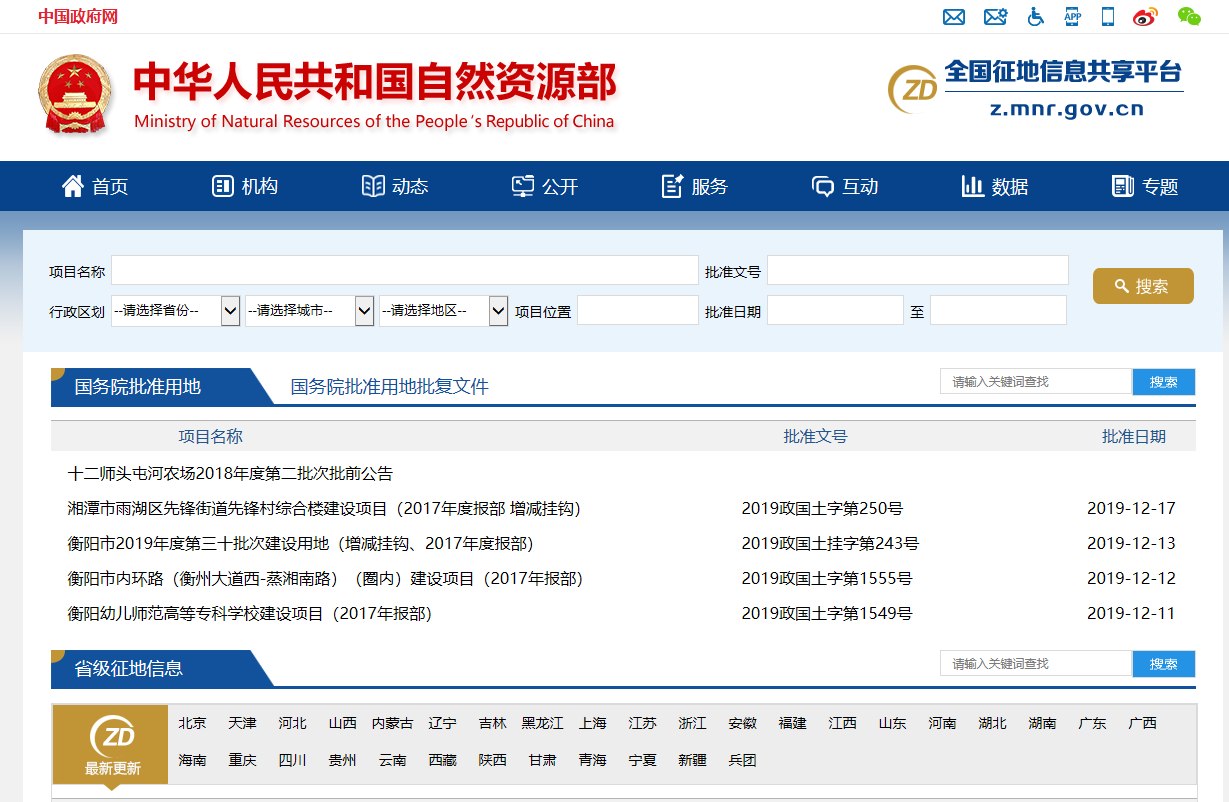Open the accessibility wheelchair icon
1229x802 pixels.
1035,17
